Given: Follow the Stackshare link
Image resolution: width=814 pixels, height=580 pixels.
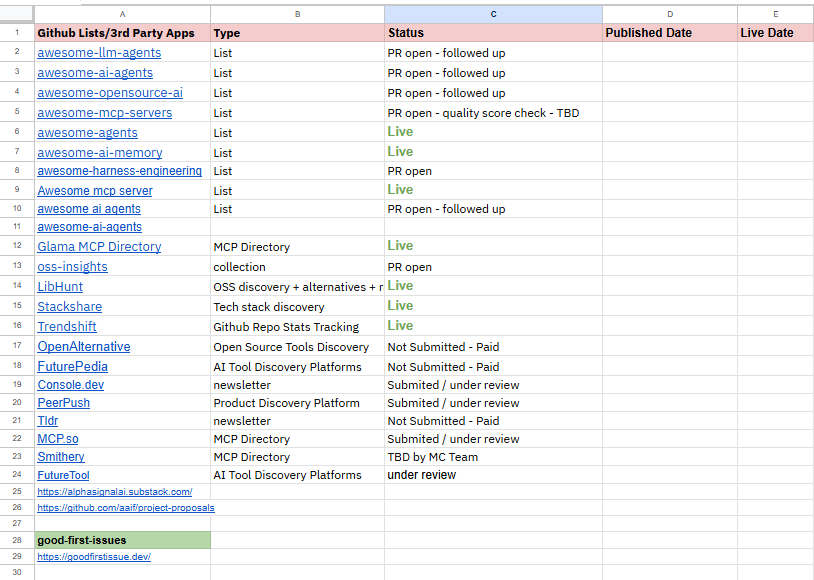Looking at the screenshot, I should click(x=70, y=306).
